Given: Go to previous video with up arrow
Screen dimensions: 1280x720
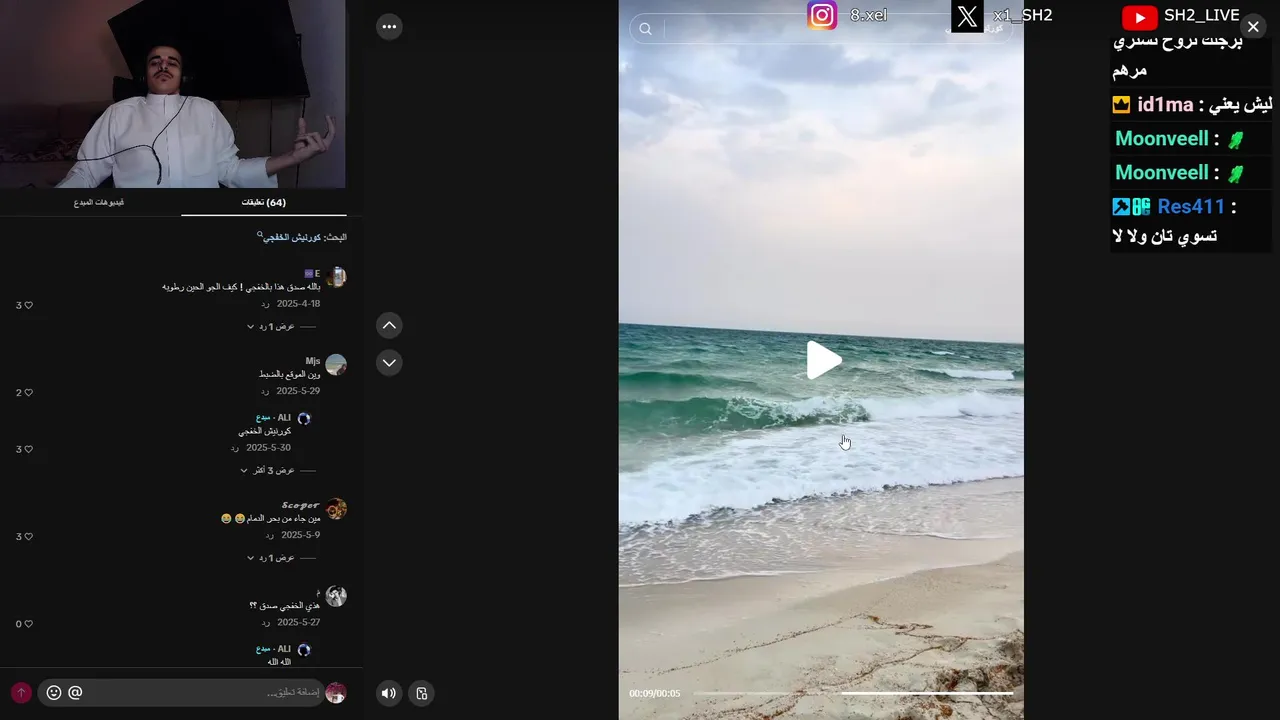Looking at the screenshot, I should 389,325.
